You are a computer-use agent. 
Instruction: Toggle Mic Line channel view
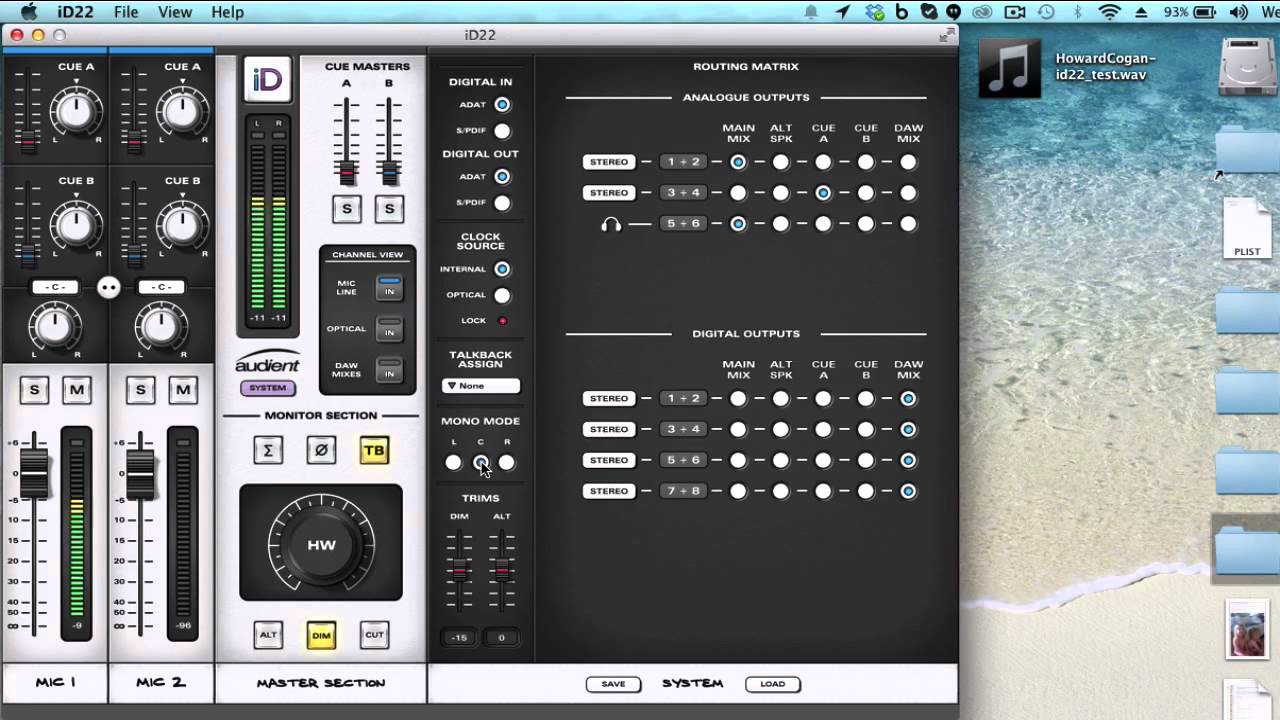tap(389, 287)
